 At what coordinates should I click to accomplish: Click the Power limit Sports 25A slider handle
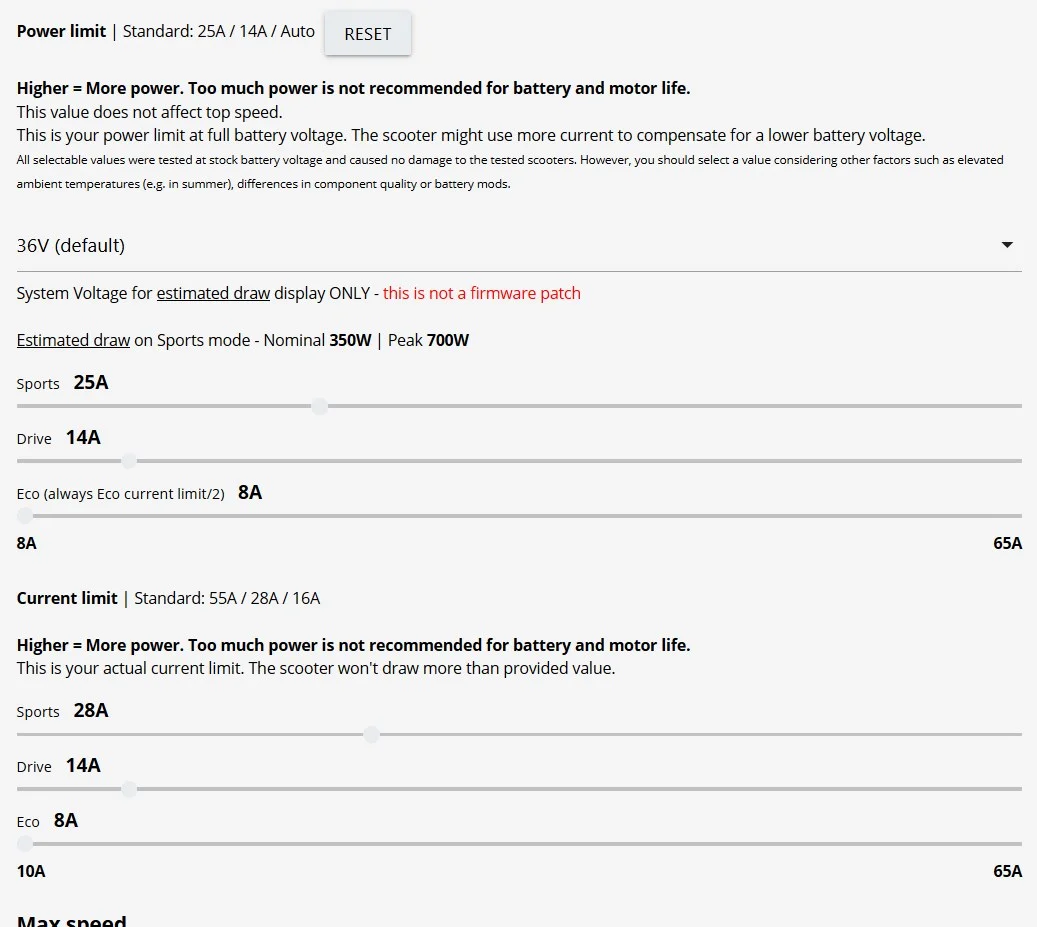320,406
